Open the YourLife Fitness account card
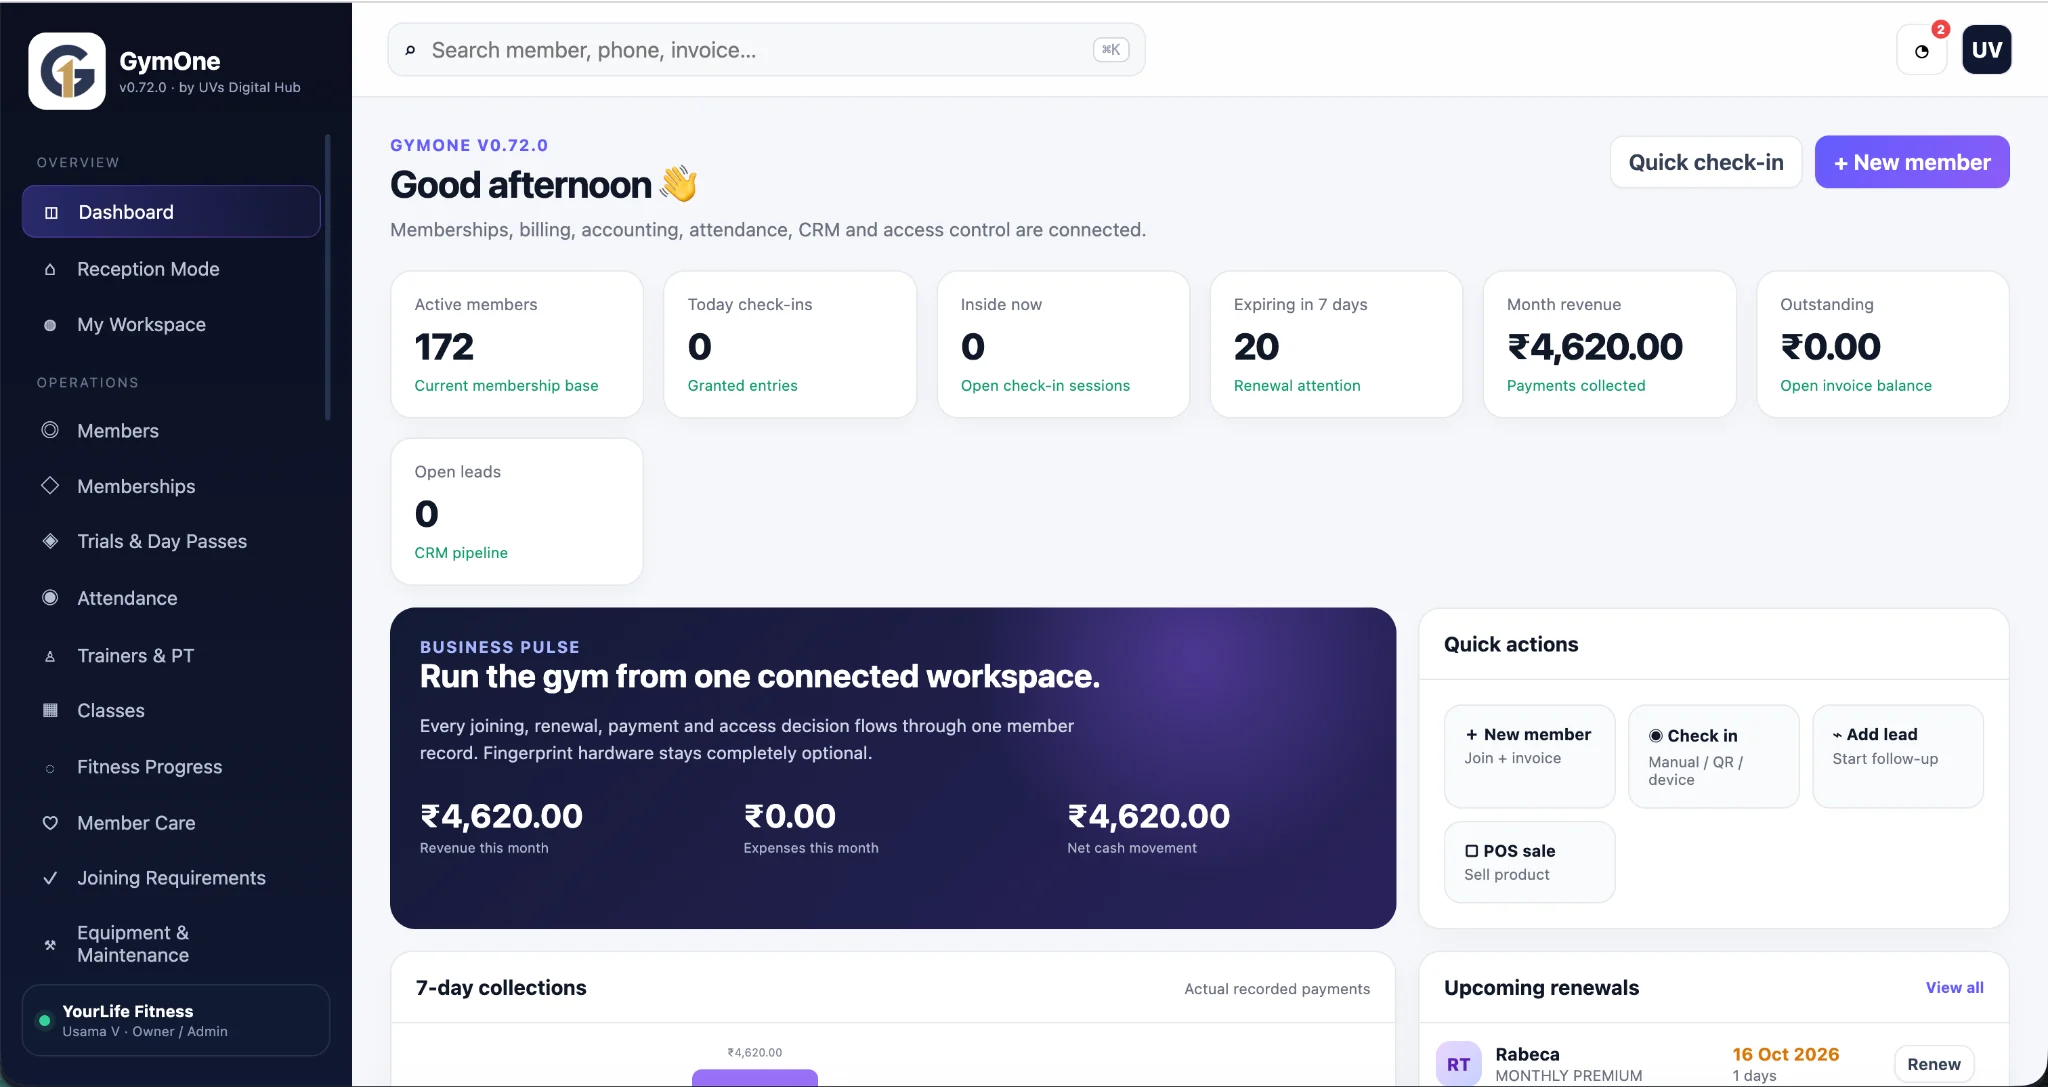2048x1087 pixels. point(176,1020)
